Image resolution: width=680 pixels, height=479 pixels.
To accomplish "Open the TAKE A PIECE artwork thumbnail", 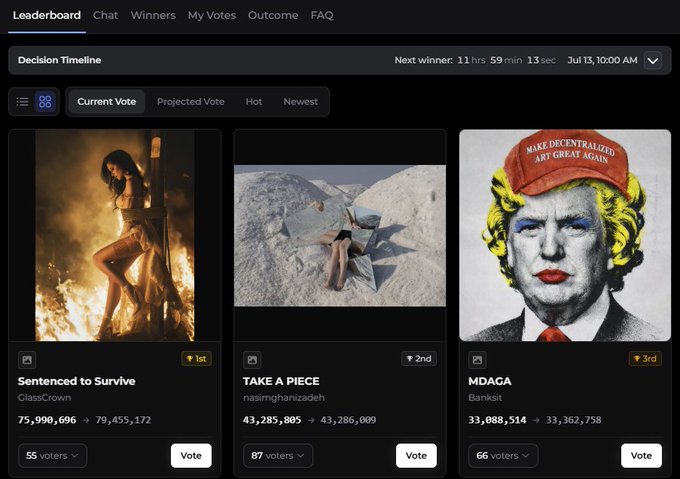I will [x=340, y=235].
